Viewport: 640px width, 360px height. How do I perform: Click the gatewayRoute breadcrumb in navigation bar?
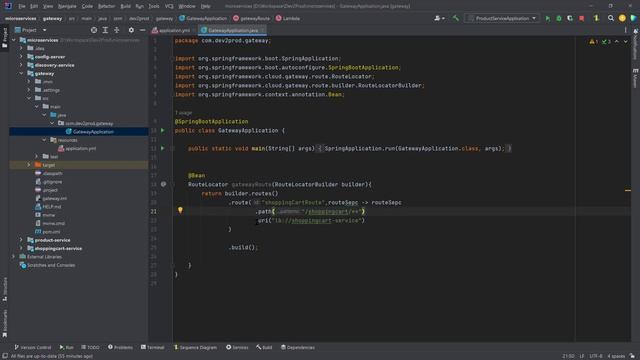[x=251, y=18]
